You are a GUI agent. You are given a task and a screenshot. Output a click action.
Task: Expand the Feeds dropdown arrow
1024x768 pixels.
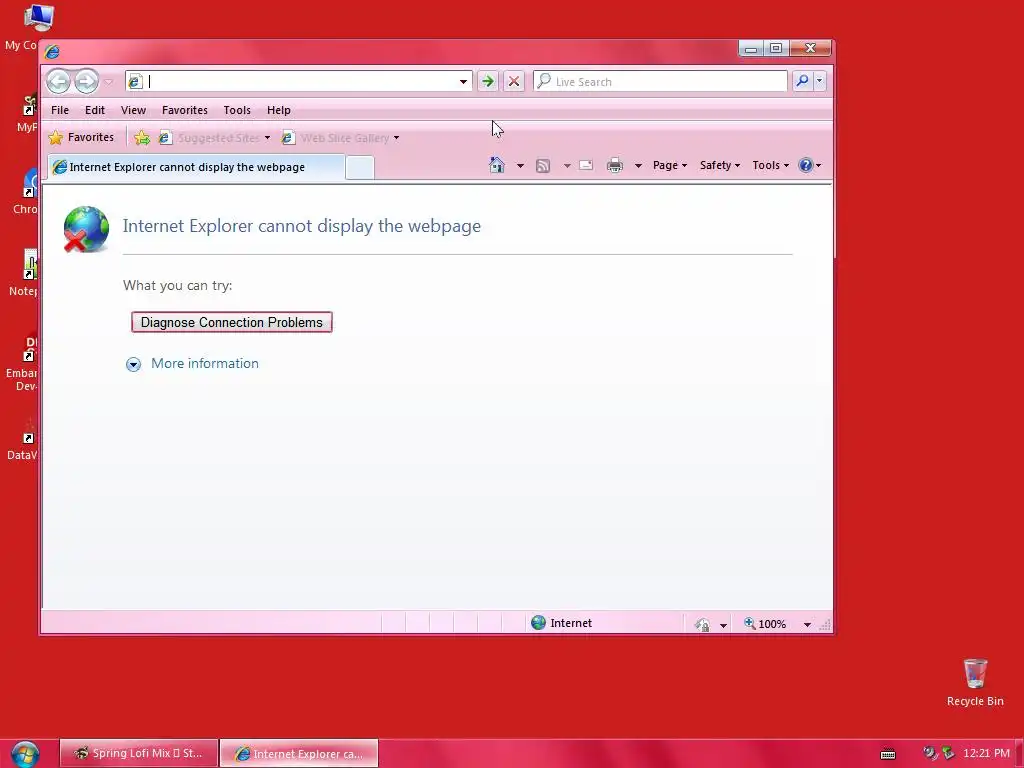pyautogui.click(x=567, y=166)
